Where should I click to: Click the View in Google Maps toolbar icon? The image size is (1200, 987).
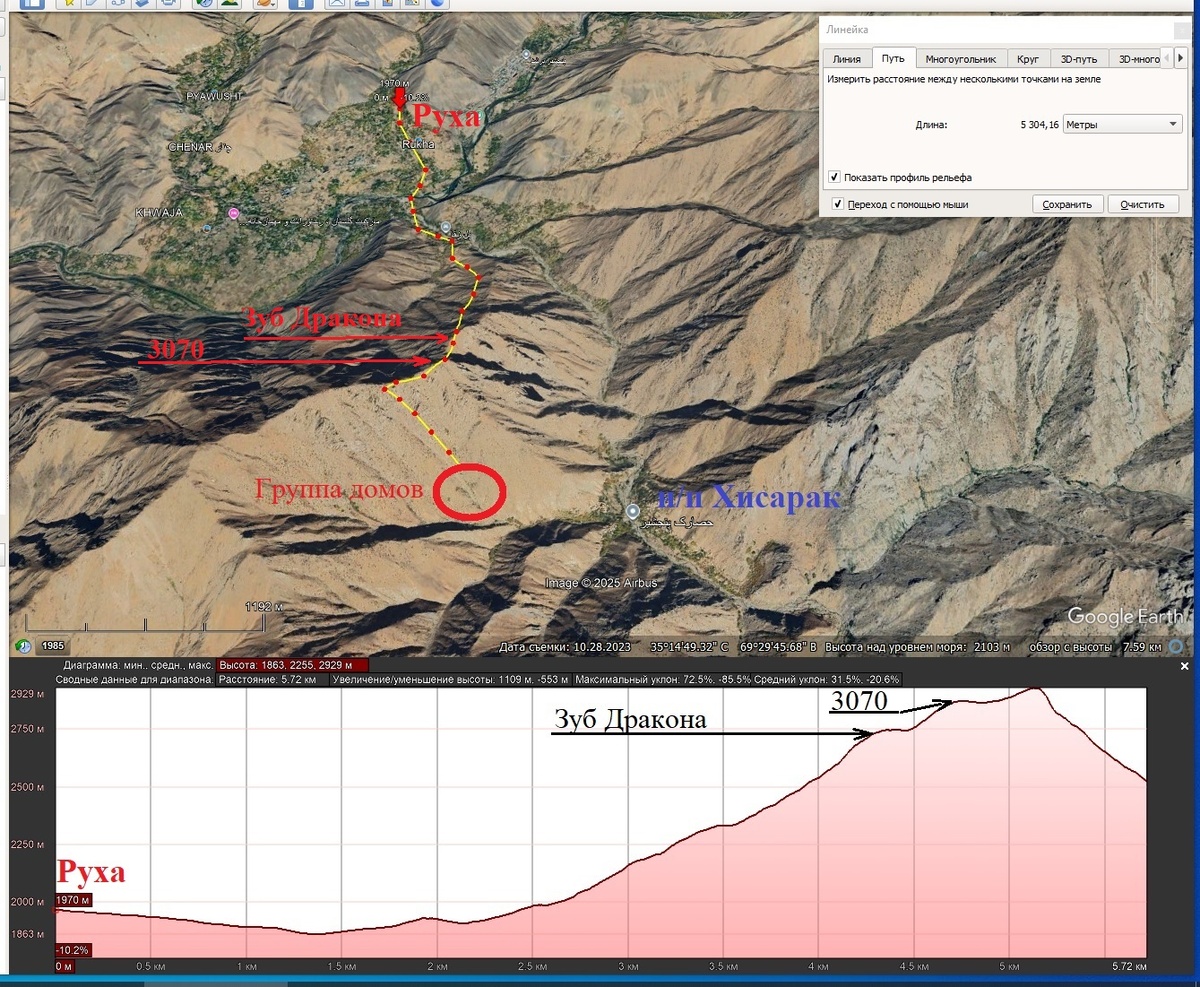410,4
